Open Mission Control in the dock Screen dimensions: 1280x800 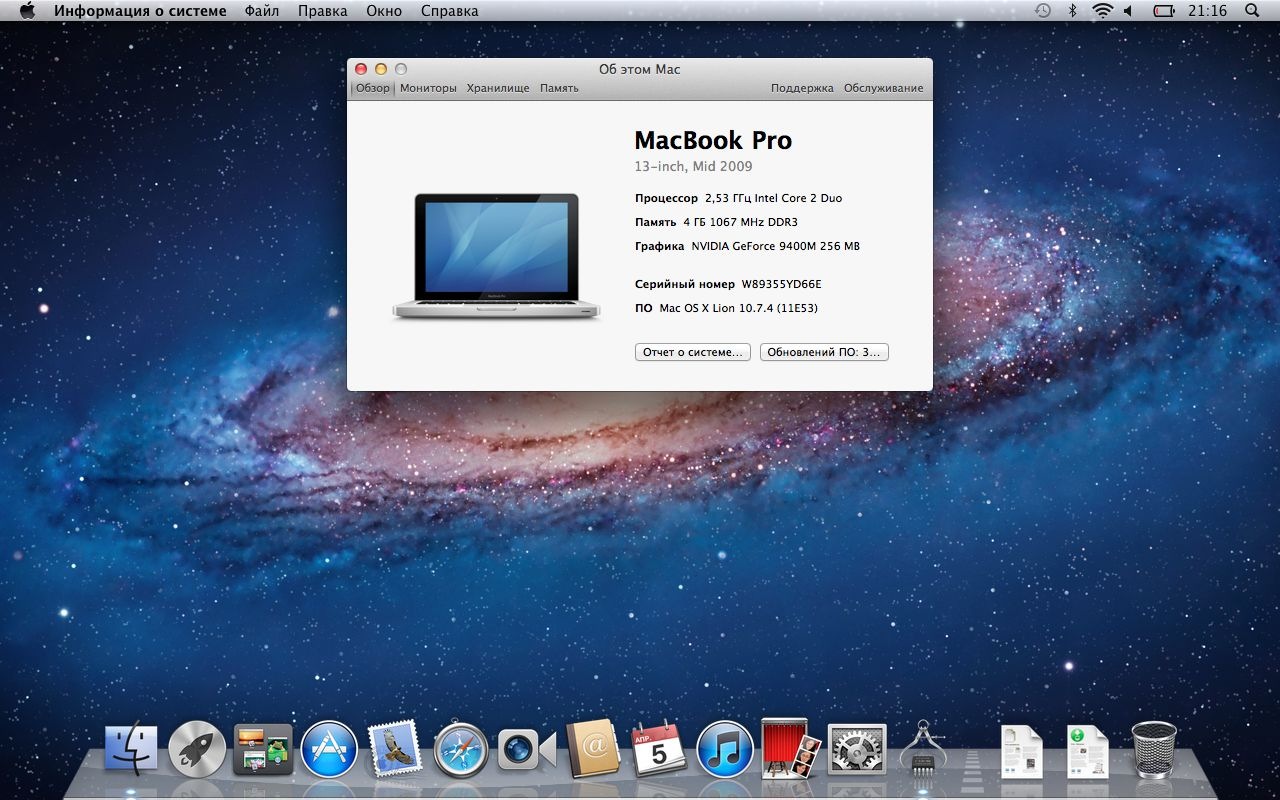pyautogui.click(x=263, y=749)
